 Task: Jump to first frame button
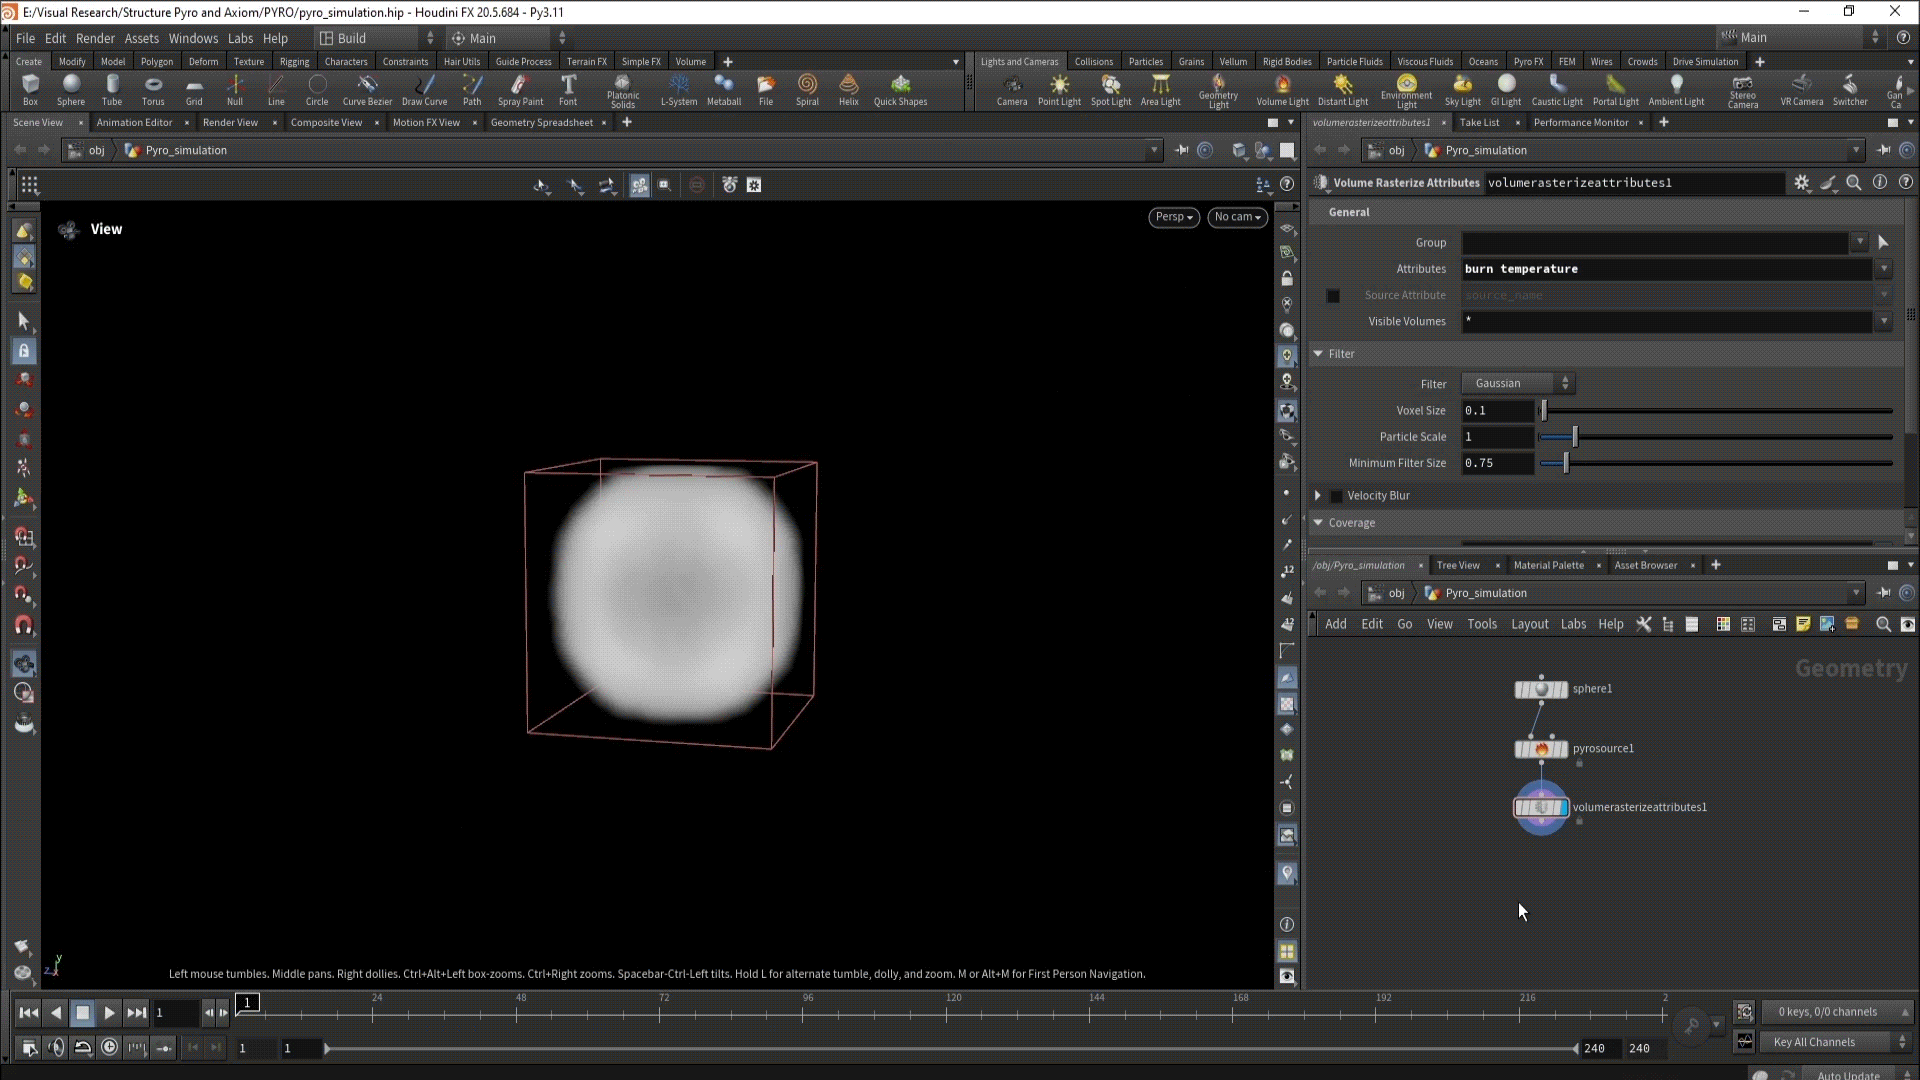[29, 1013]
